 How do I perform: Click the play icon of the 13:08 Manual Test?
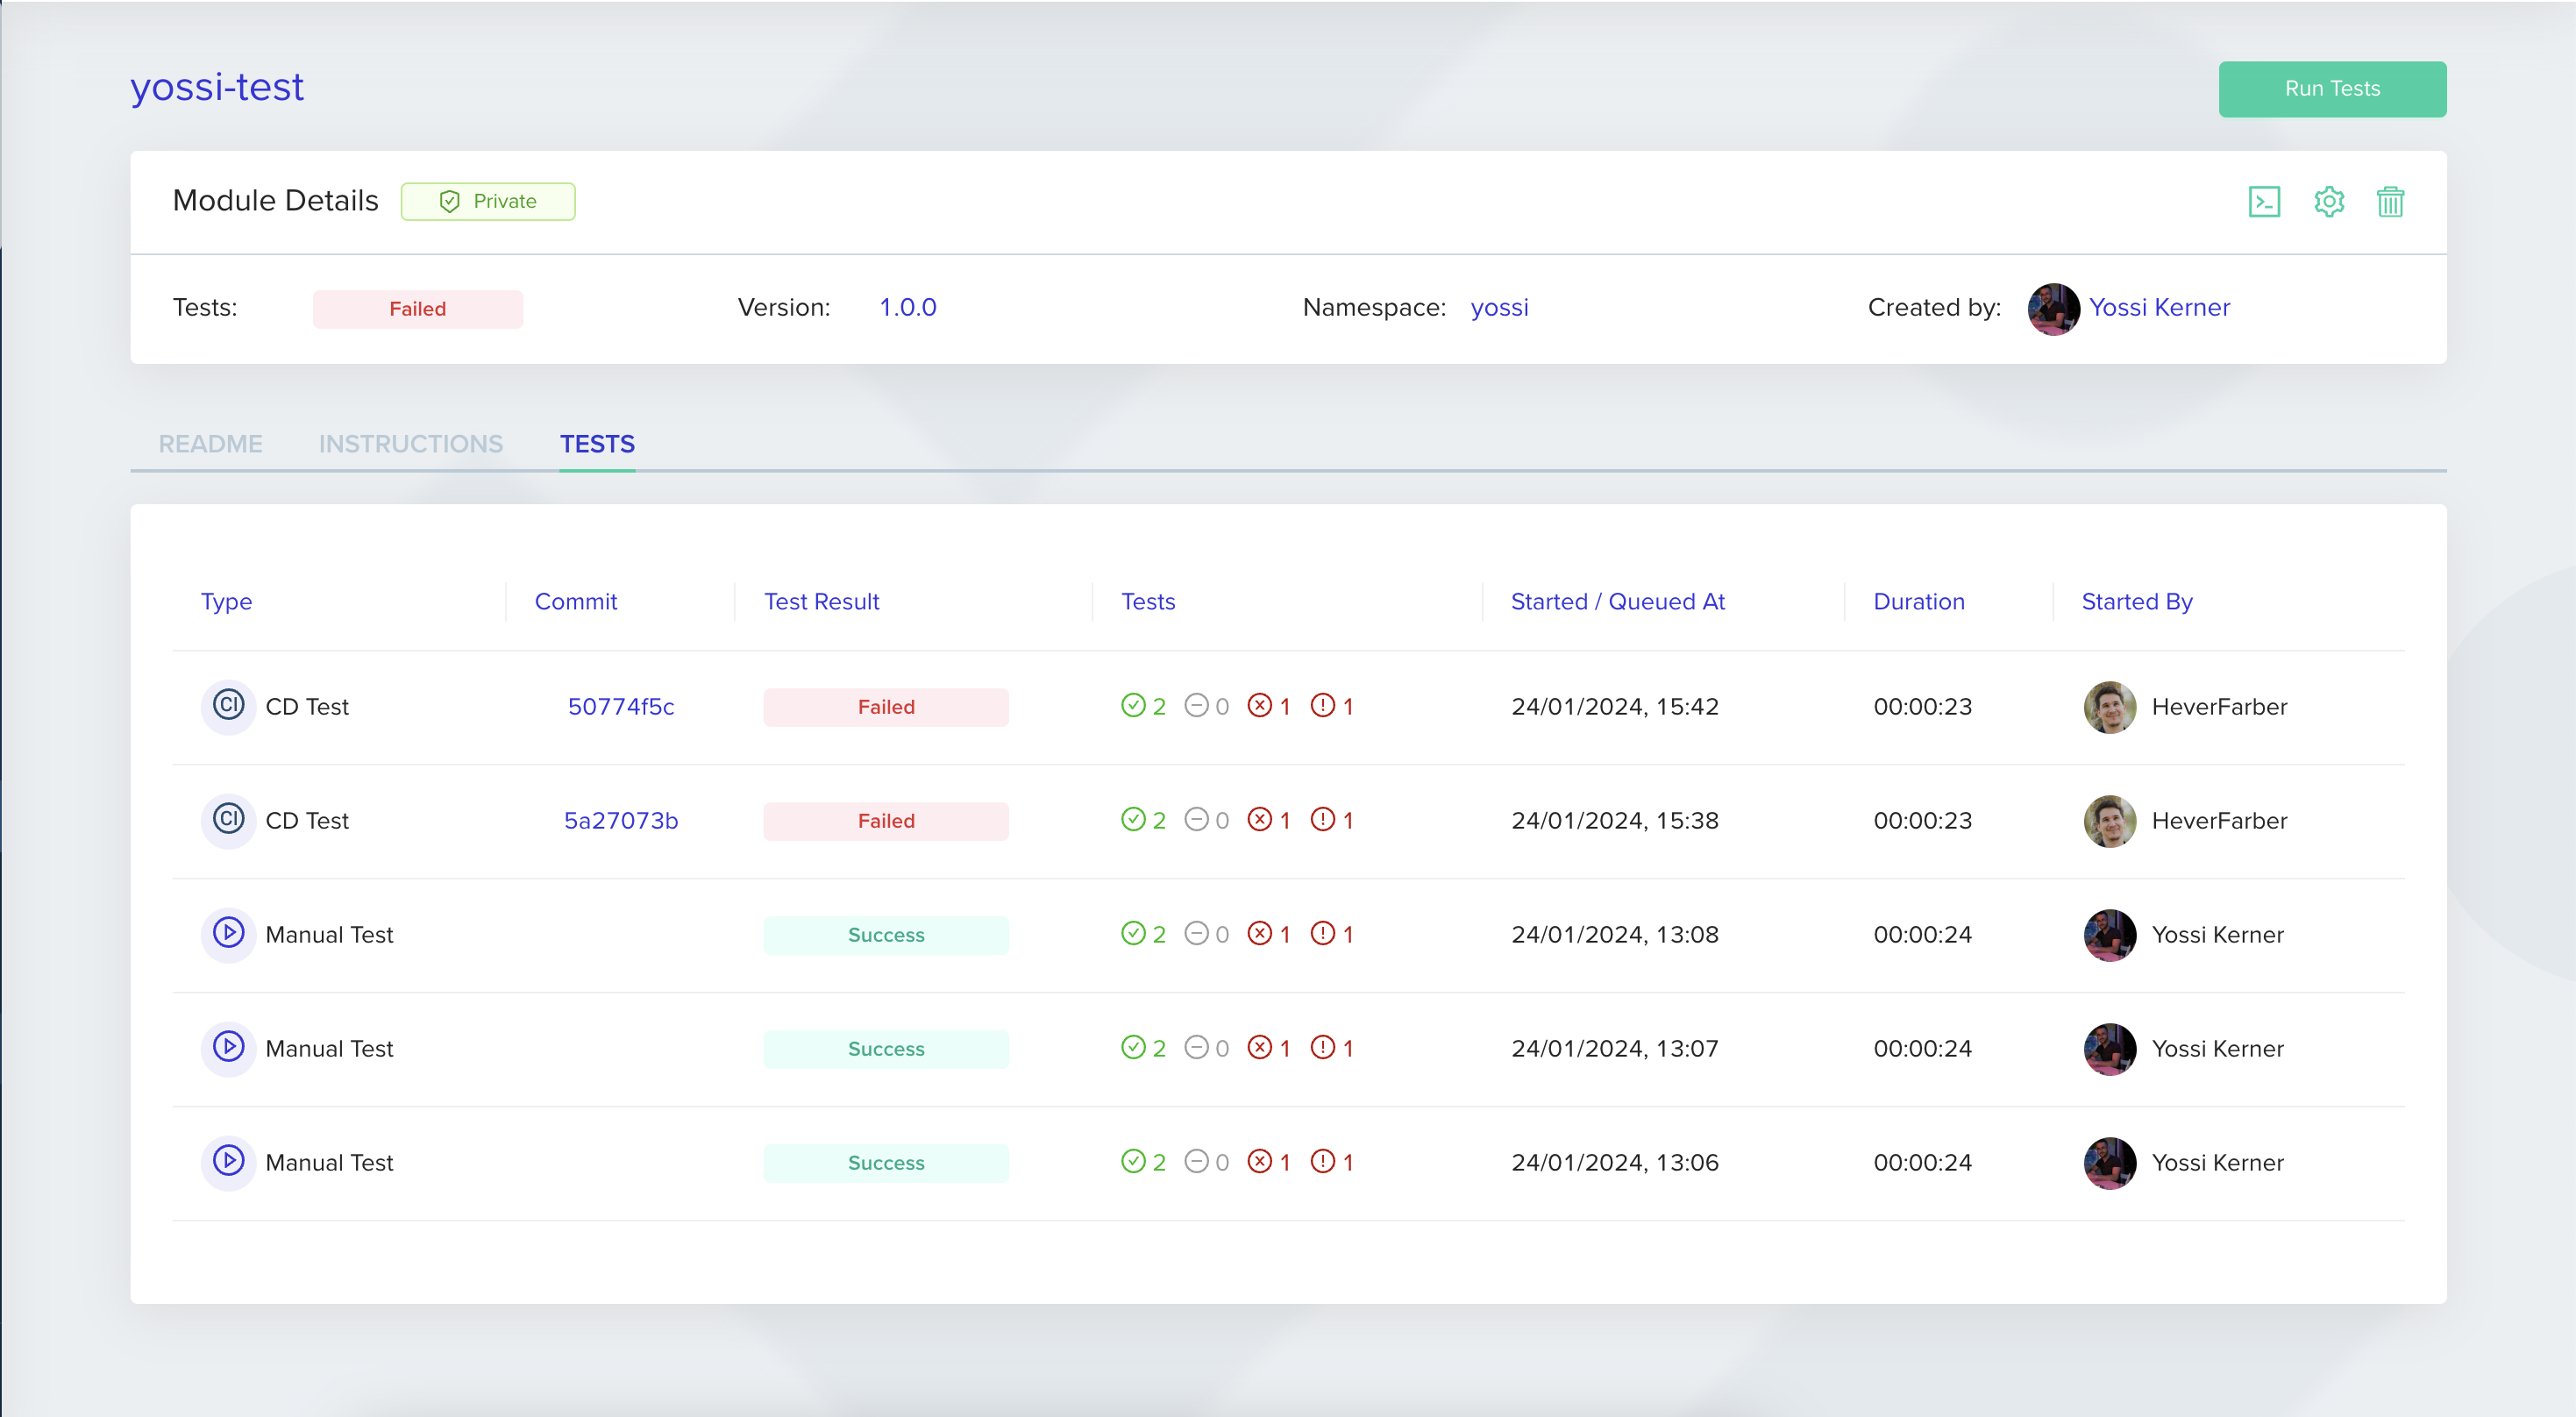tap(229, 934)
